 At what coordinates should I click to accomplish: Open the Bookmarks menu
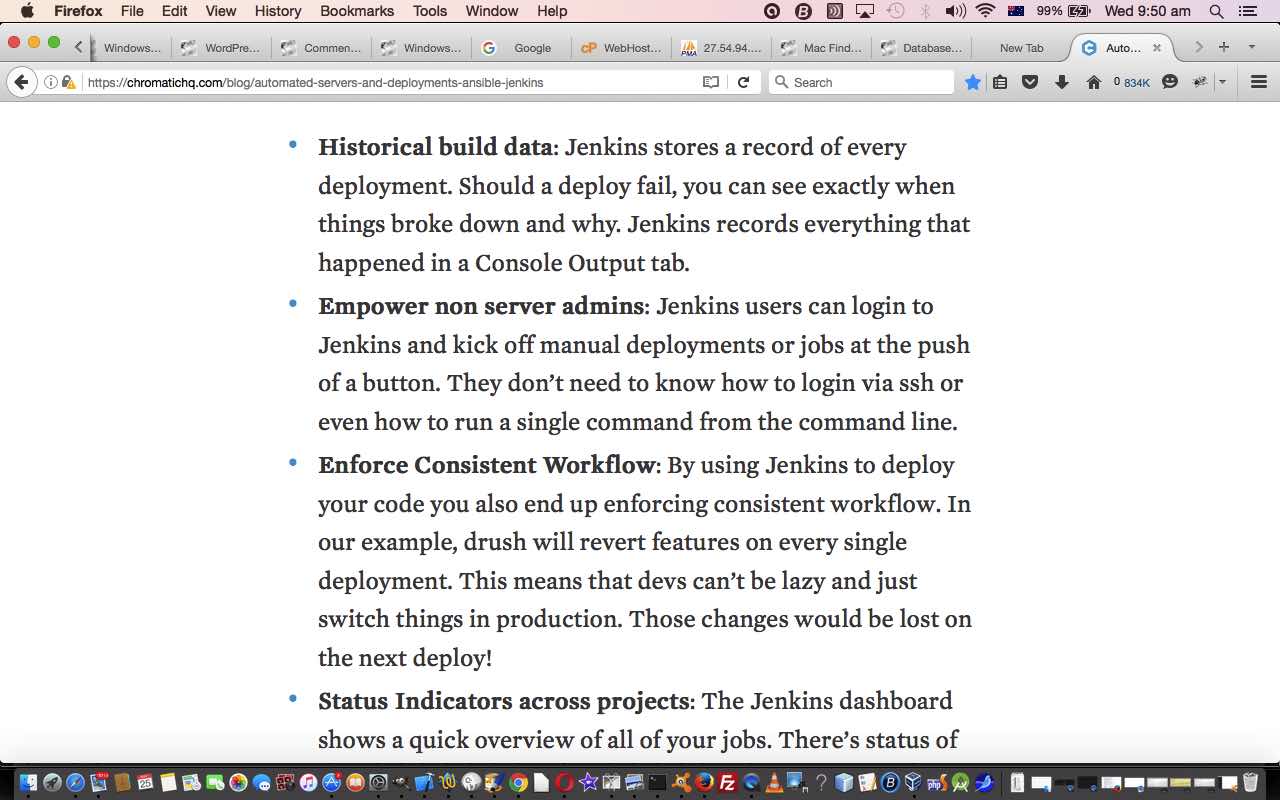357,11
